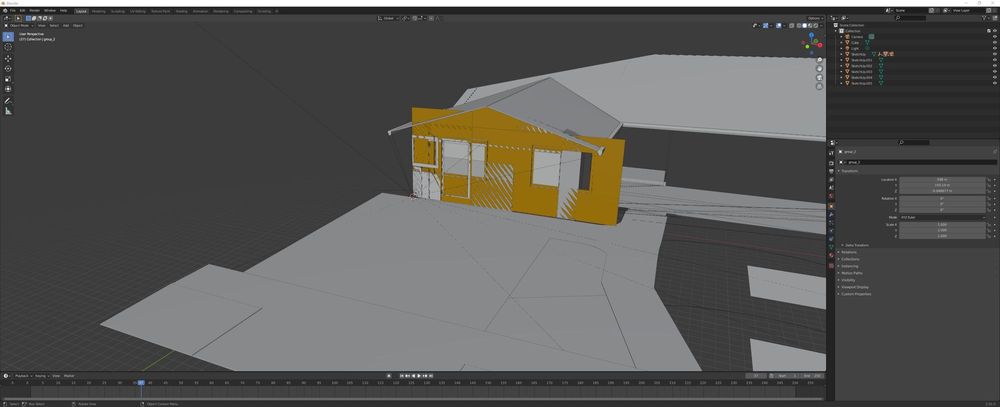Image resolution: width=1000 pixels, height=407 pixels.
Task: Hide the Collection with its eye icon
Action: pyautogui.click(x=994, y=31)
